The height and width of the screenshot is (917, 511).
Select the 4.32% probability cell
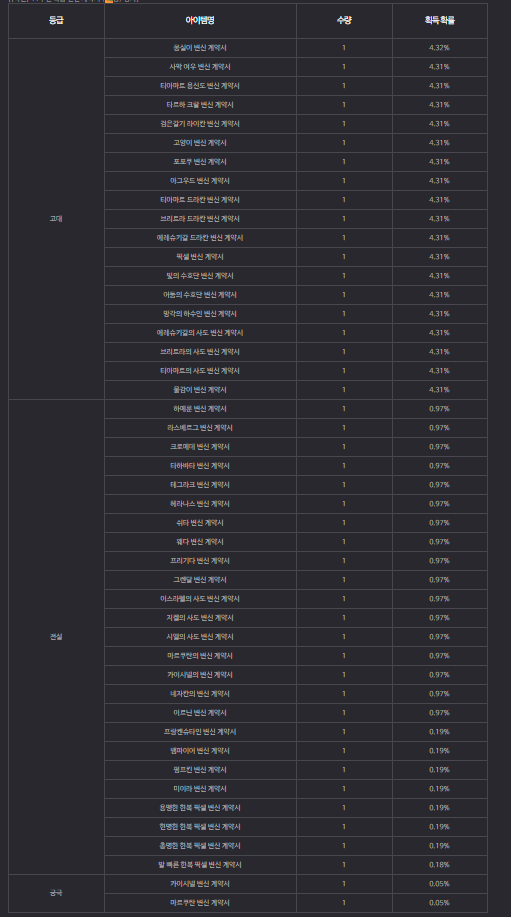[440, 48]
